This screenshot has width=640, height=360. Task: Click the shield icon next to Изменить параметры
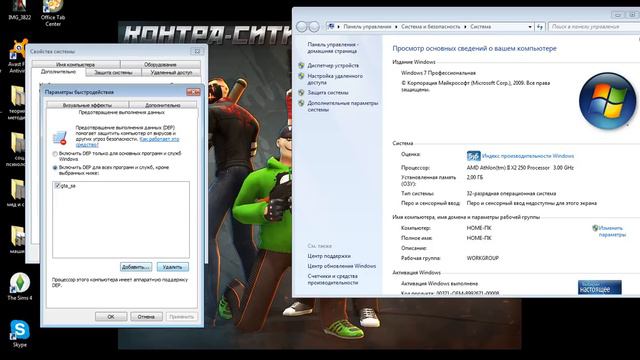(x=595, y=228)
